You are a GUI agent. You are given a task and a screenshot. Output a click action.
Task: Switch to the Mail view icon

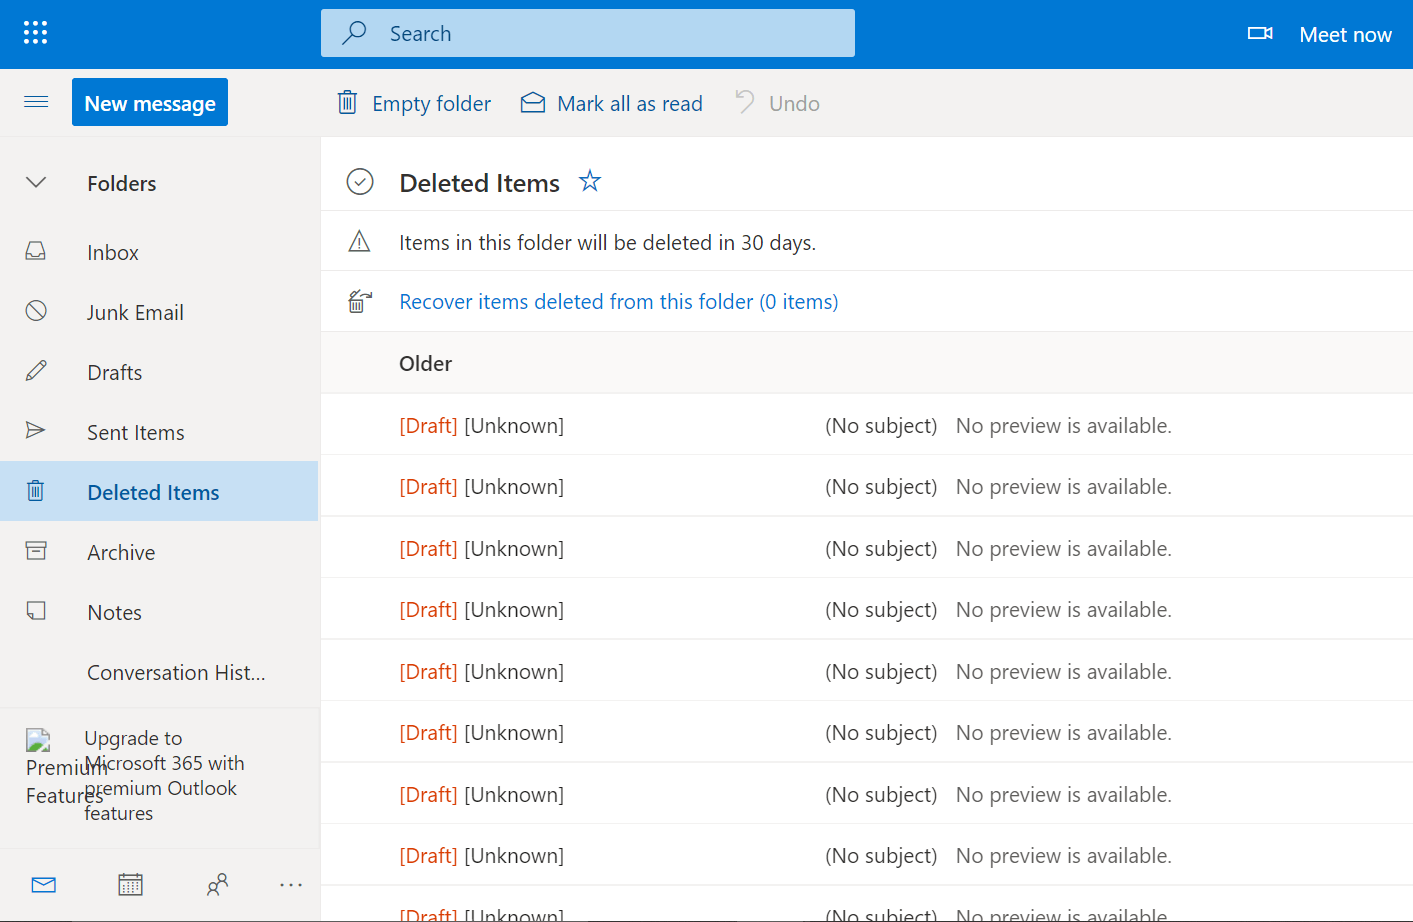(44, 885)
